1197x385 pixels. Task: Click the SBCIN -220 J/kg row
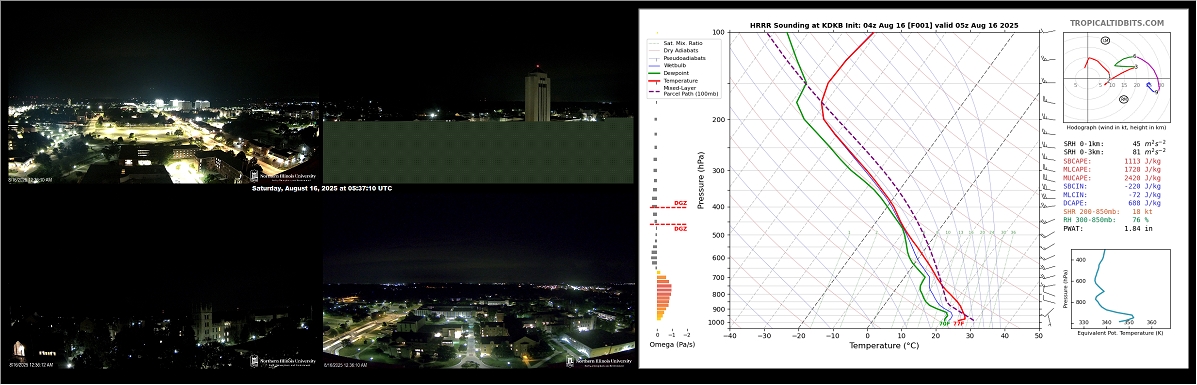[1113, 186]
